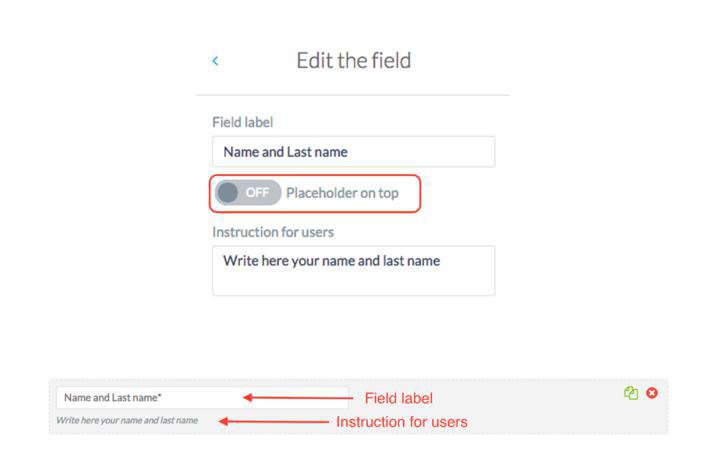Click the gray knob of the OFF switch
715x467 pixels.
click(x=228, y=193)
